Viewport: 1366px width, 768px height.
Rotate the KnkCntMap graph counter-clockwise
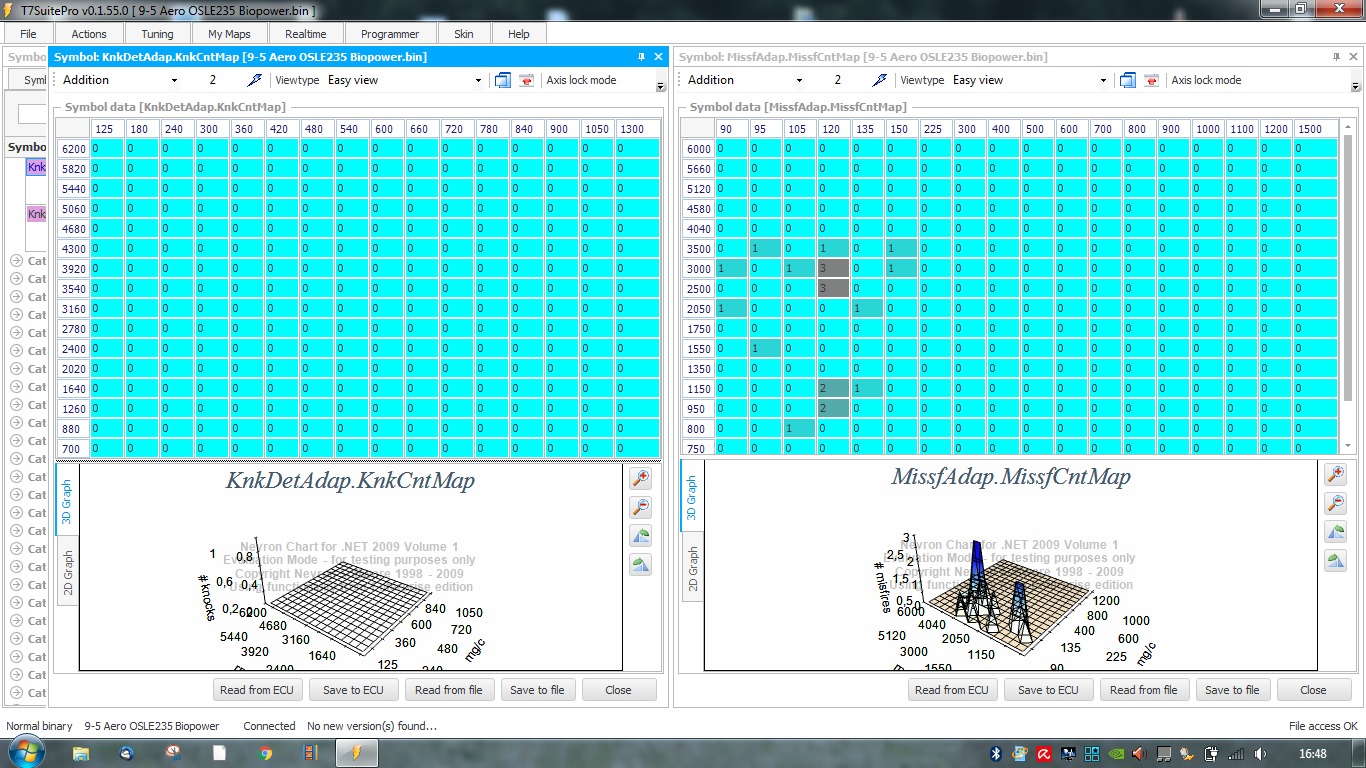pyautogui.click(x=640, y=536)
